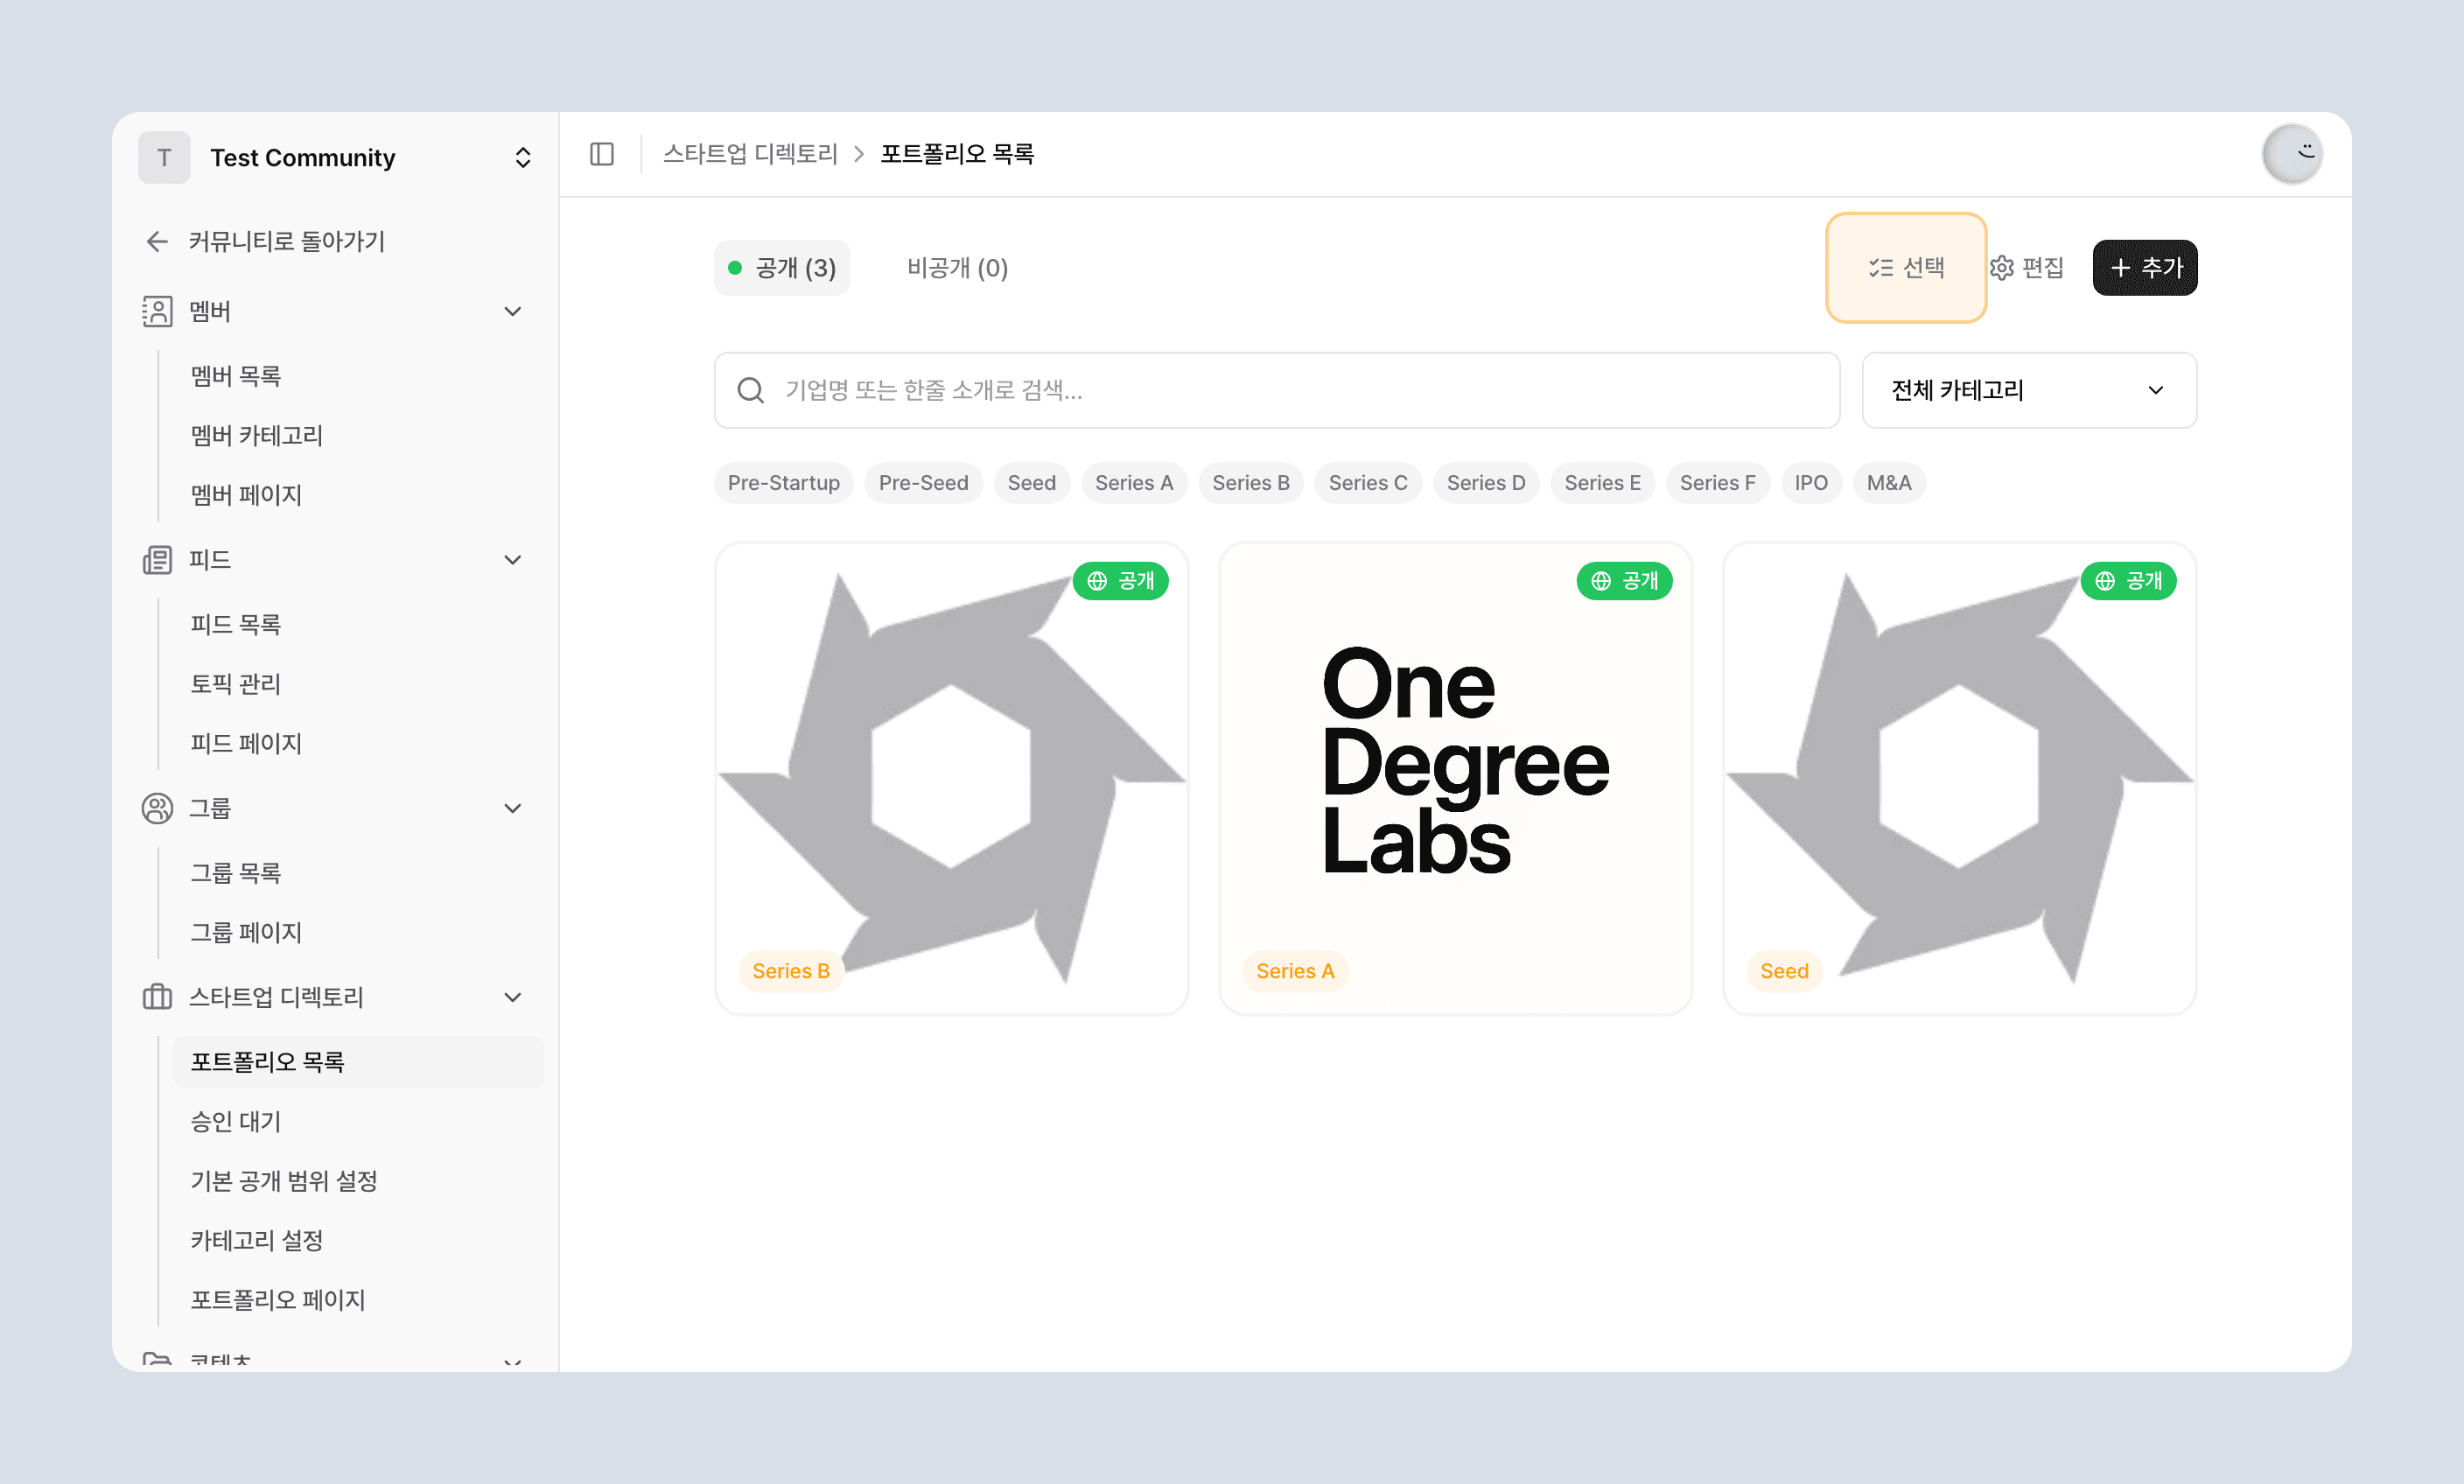Toggle the Series A filter chip
This screenshot has width=2464, height=1484.
pos(1134,483)
